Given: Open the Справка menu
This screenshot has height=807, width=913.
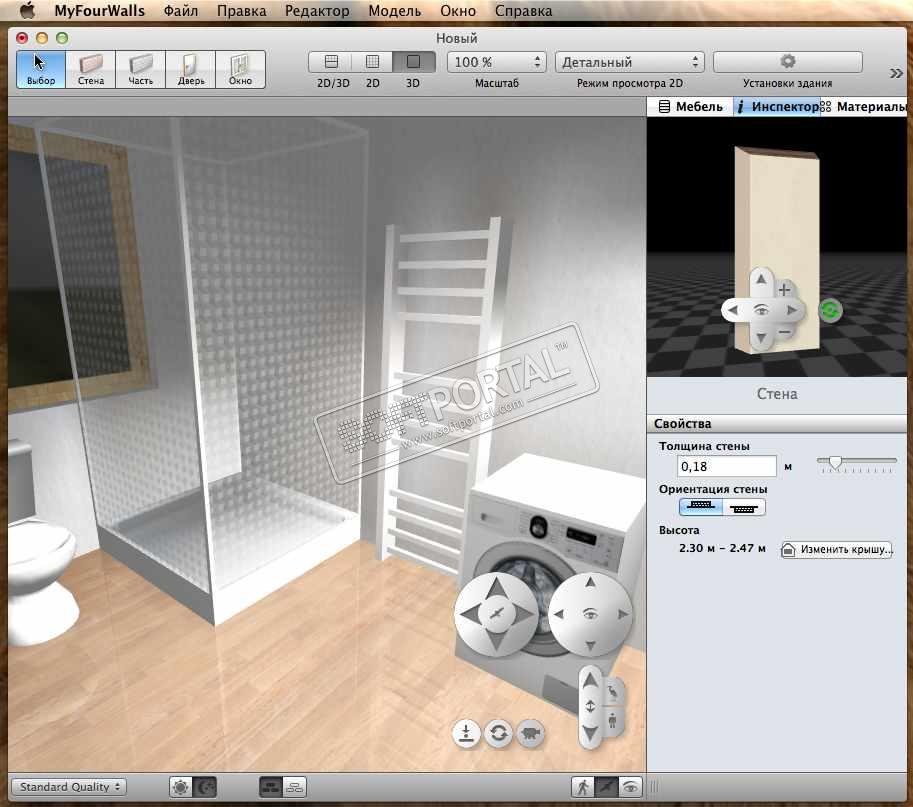Looking at the screenshot, I should (523, 11).
